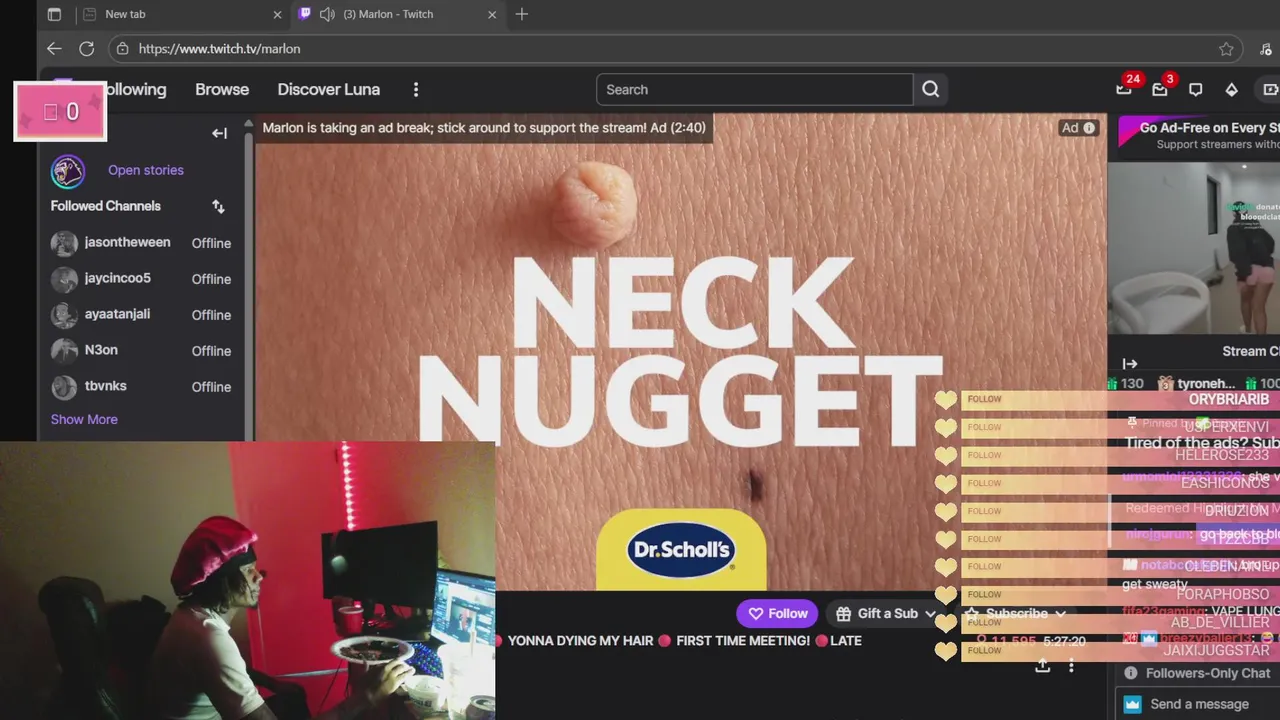This screenshot has width=1280, height=720.
Task: Open the Browse page
Action: (222, 89)
